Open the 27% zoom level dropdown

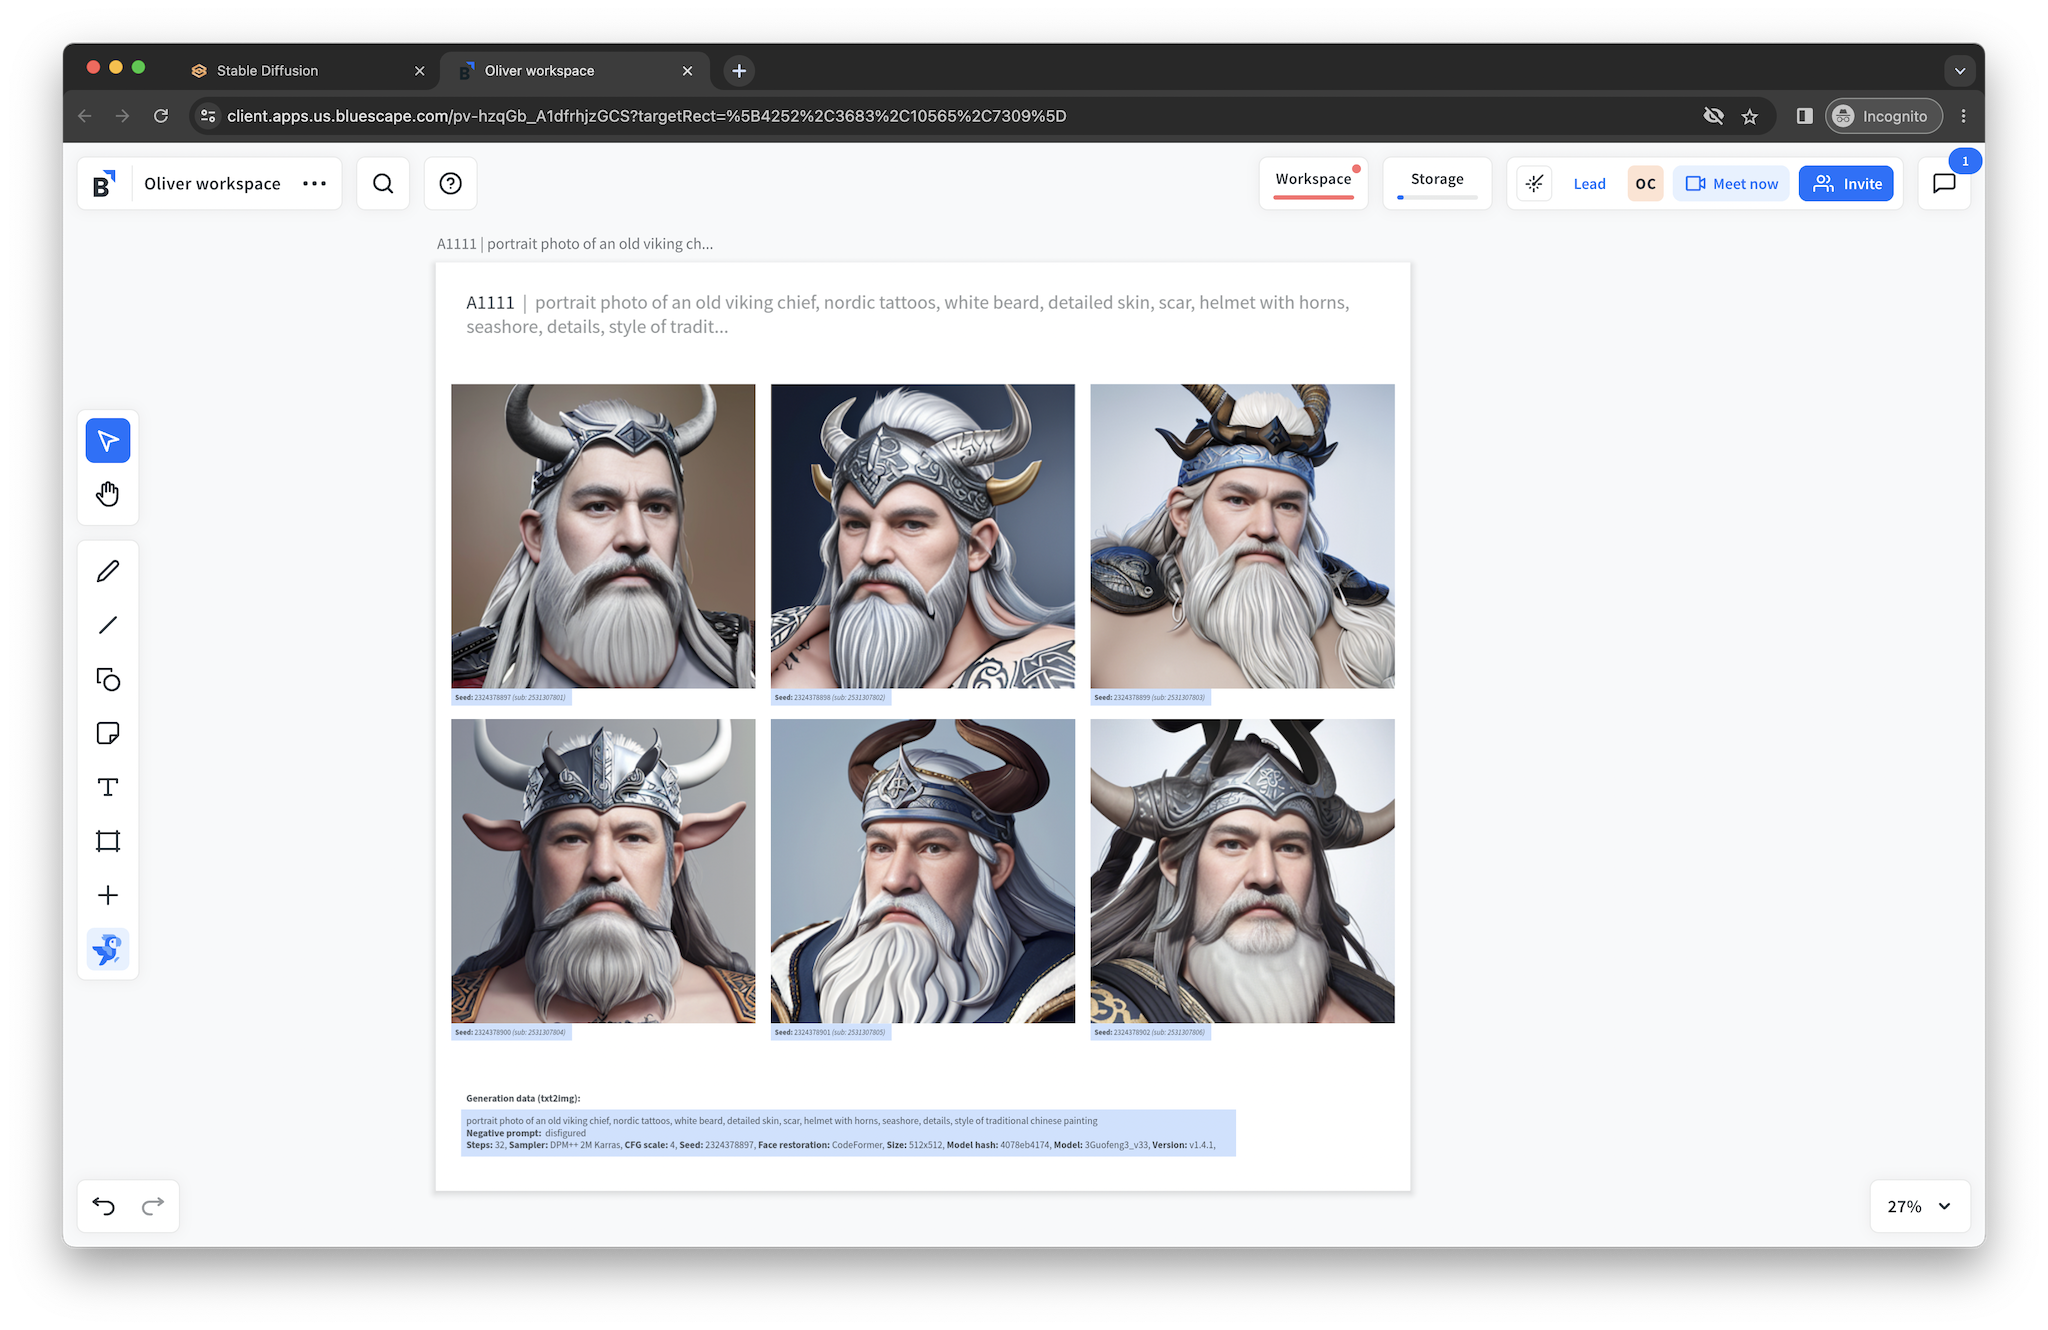1919,1206
